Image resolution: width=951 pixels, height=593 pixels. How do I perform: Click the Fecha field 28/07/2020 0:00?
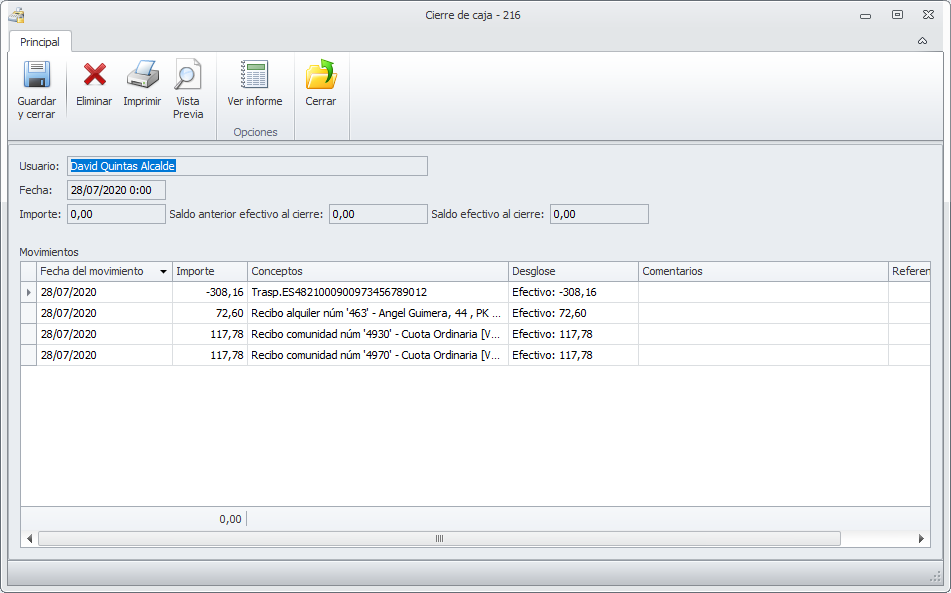click(116, 190)
